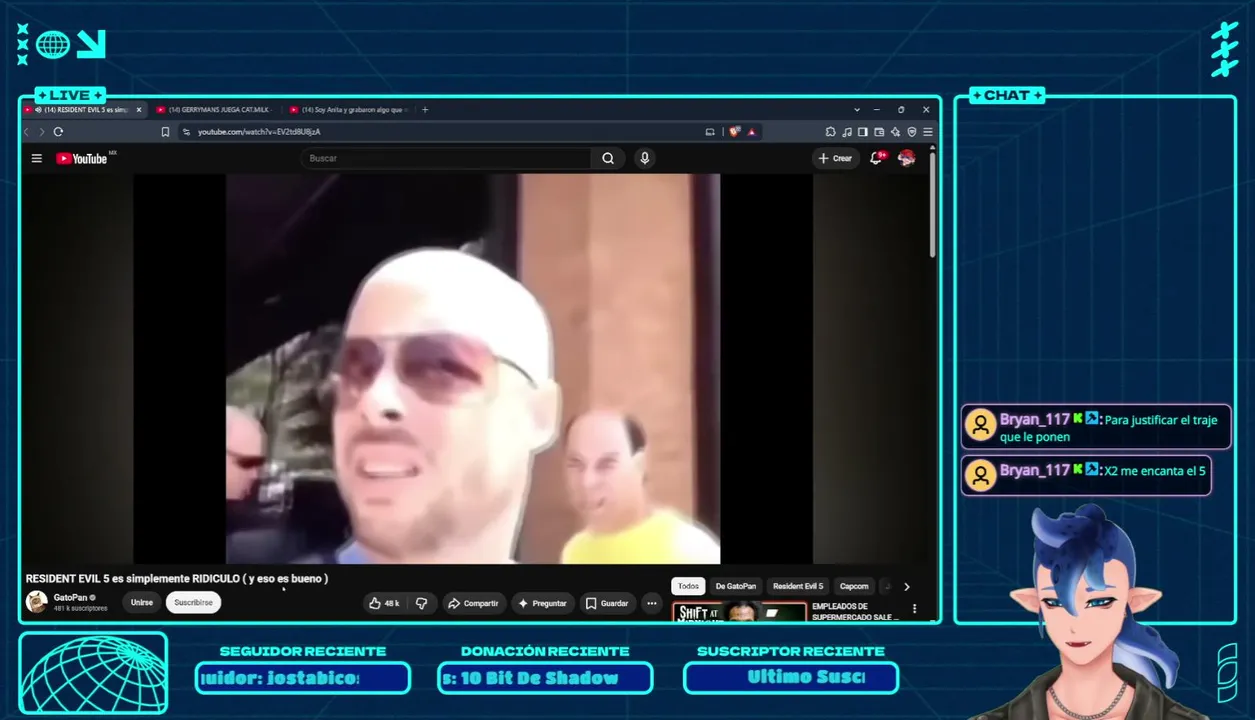Screen dimensions: 1255x720
Task: Click the video player area
Action: 473,369
